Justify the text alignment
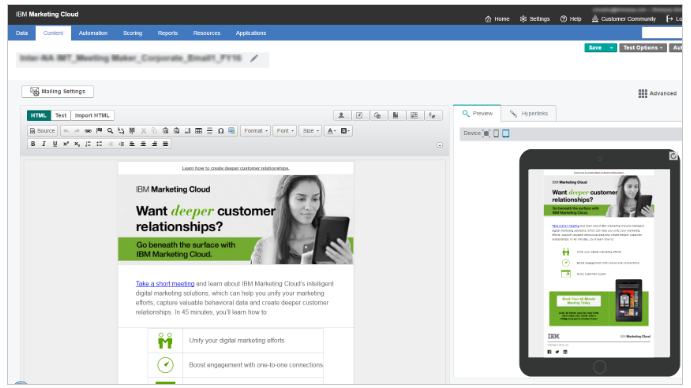 point(165,144)
